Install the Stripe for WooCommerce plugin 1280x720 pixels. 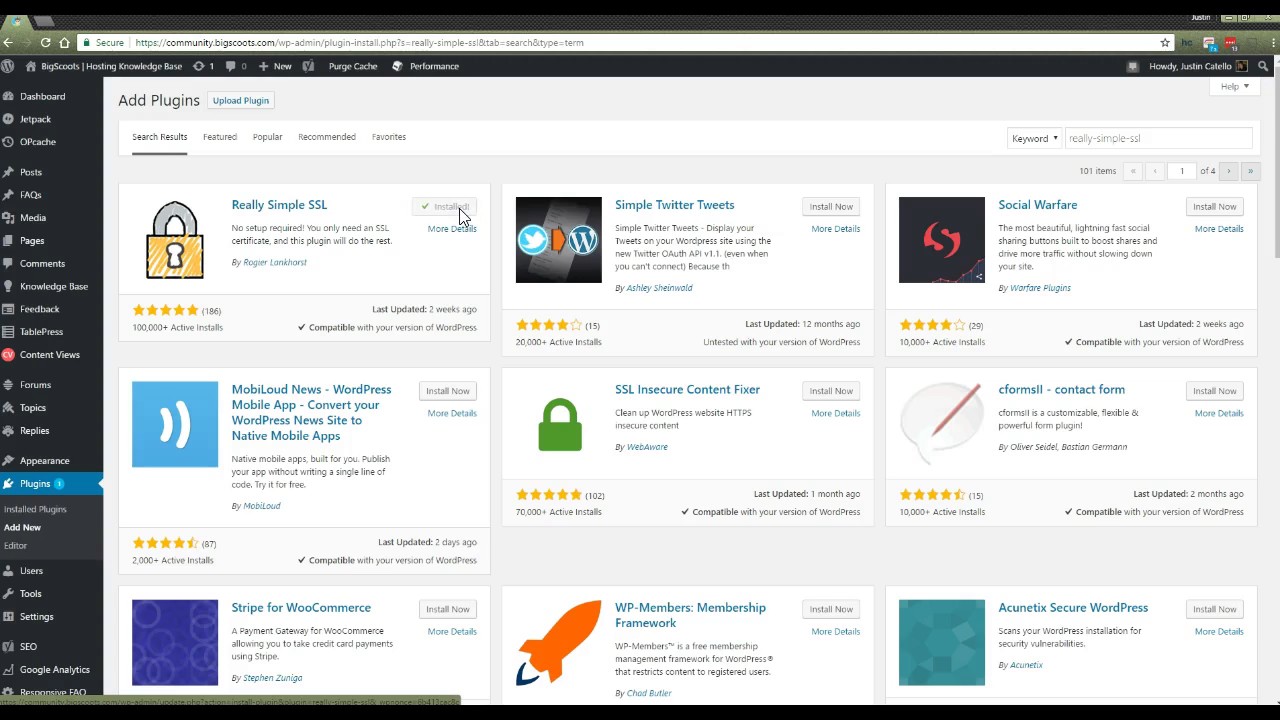click(x=447, y=609)
